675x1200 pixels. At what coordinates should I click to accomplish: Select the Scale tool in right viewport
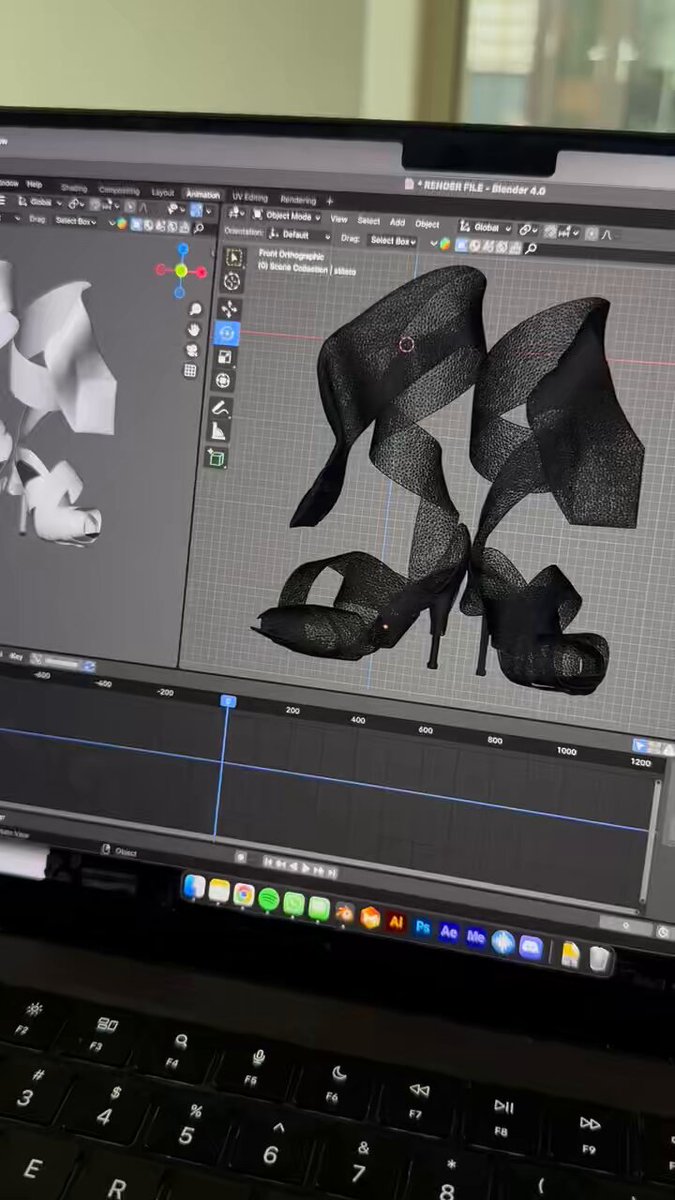click(224, 357)
